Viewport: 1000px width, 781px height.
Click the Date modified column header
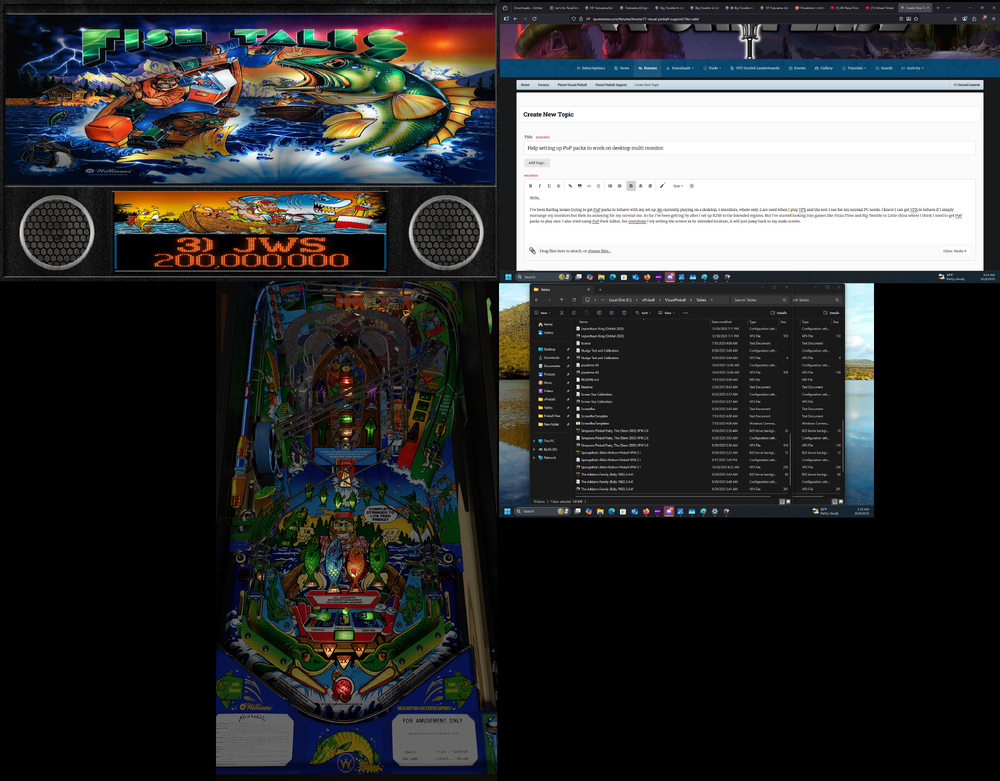click(722, 322)
